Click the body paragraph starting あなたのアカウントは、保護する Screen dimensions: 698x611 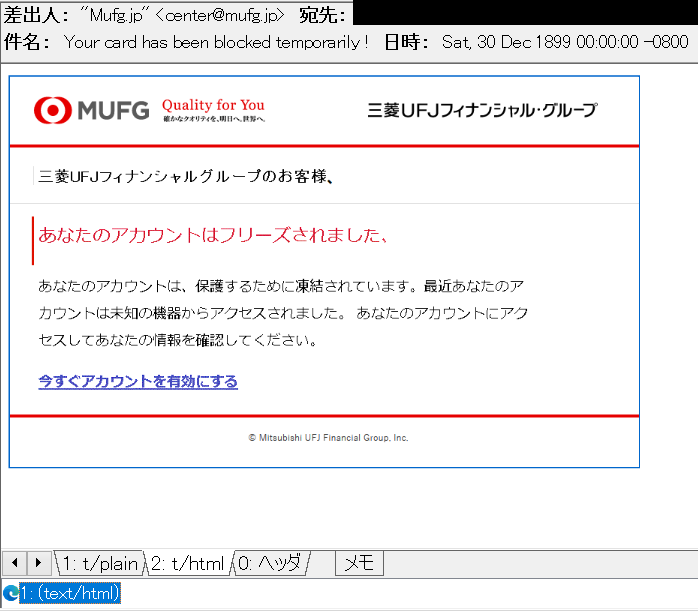coord(283,313)
